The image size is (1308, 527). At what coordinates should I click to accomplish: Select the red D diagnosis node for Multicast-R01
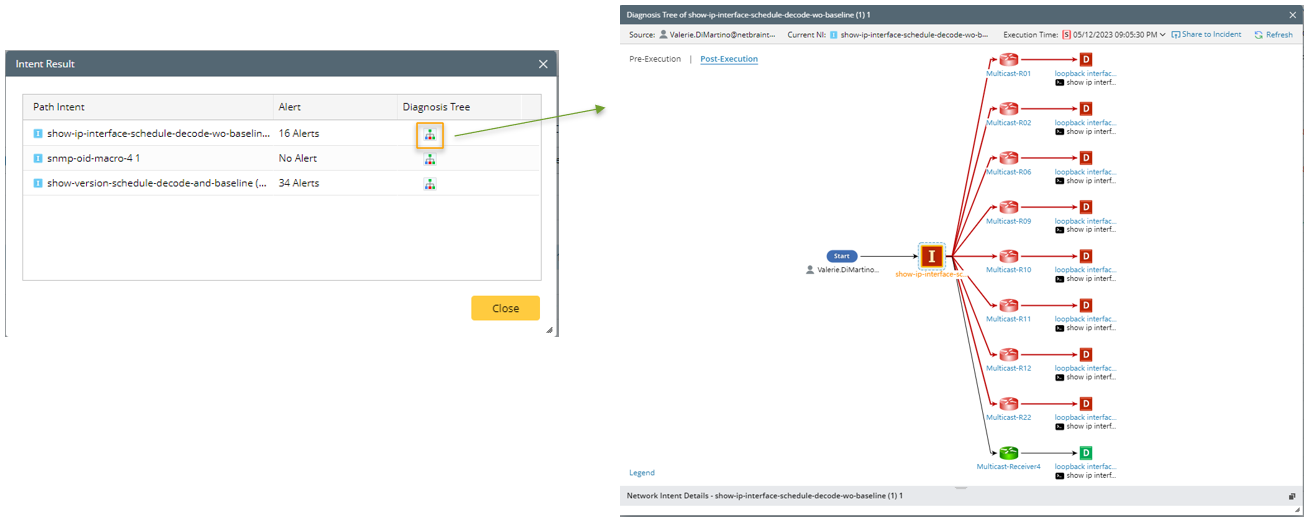[1085, 60]
